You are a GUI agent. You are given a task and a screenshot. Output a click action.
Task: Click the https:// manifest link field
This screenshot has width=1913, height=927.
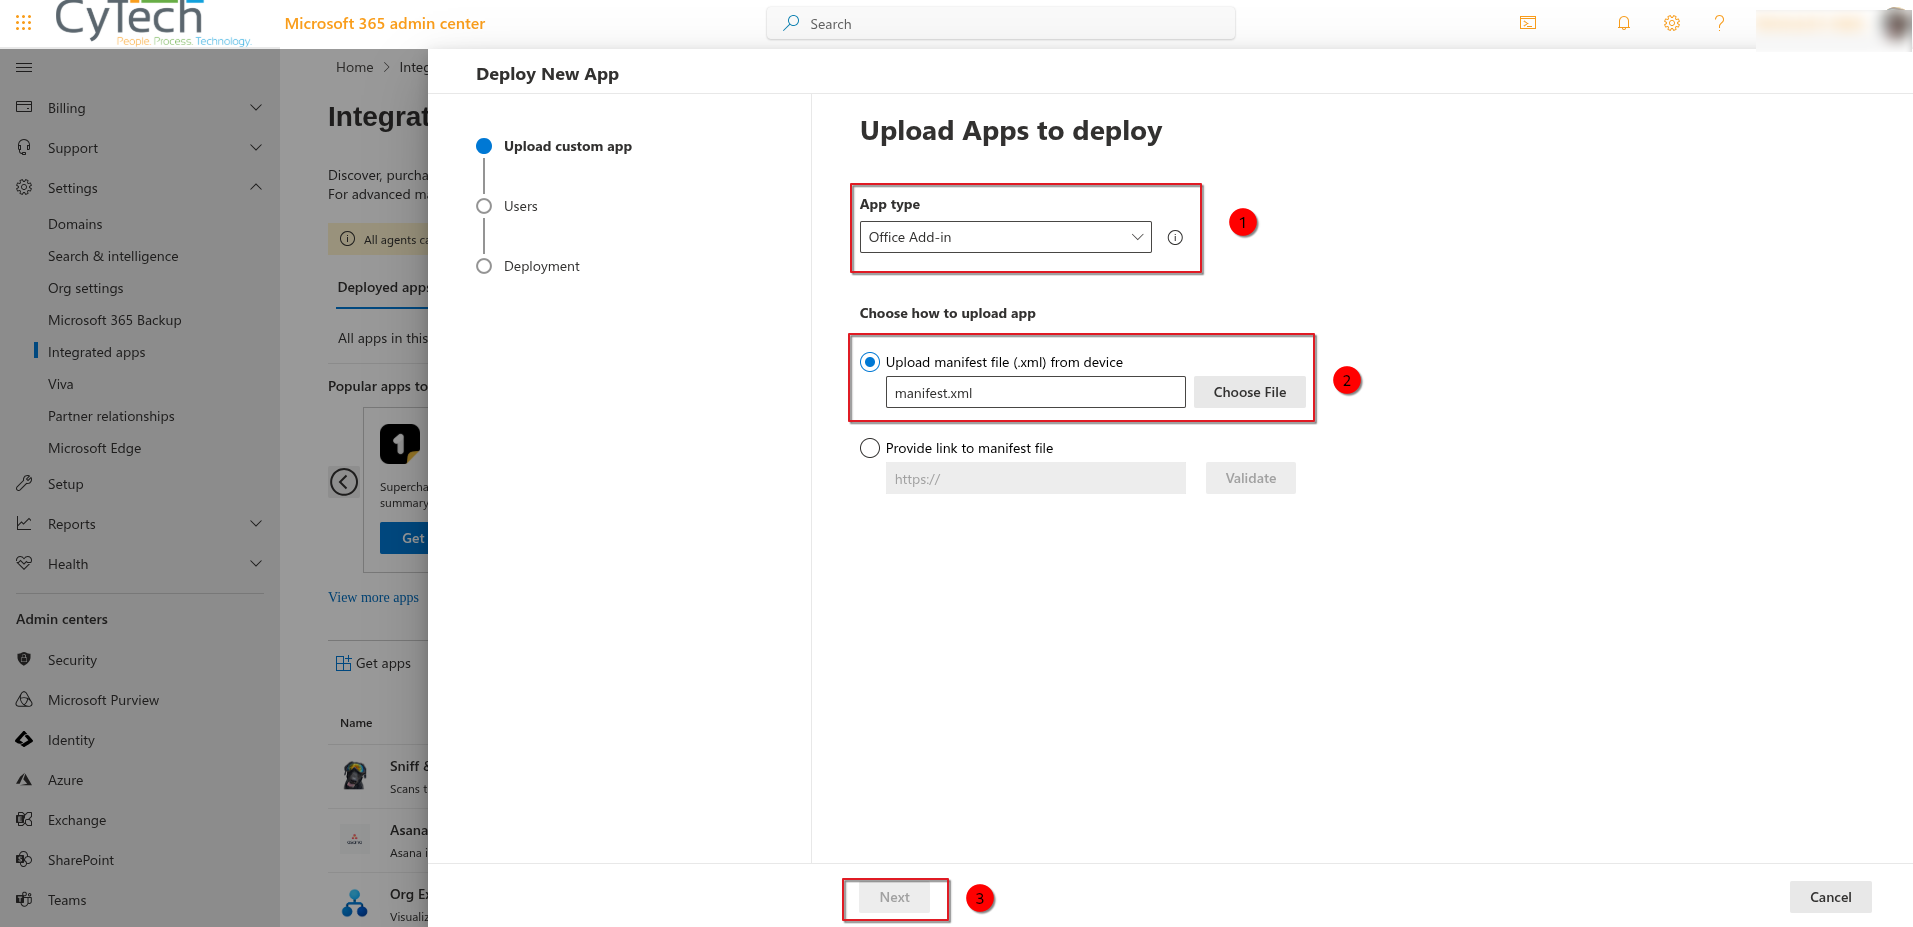point(1036,478)
